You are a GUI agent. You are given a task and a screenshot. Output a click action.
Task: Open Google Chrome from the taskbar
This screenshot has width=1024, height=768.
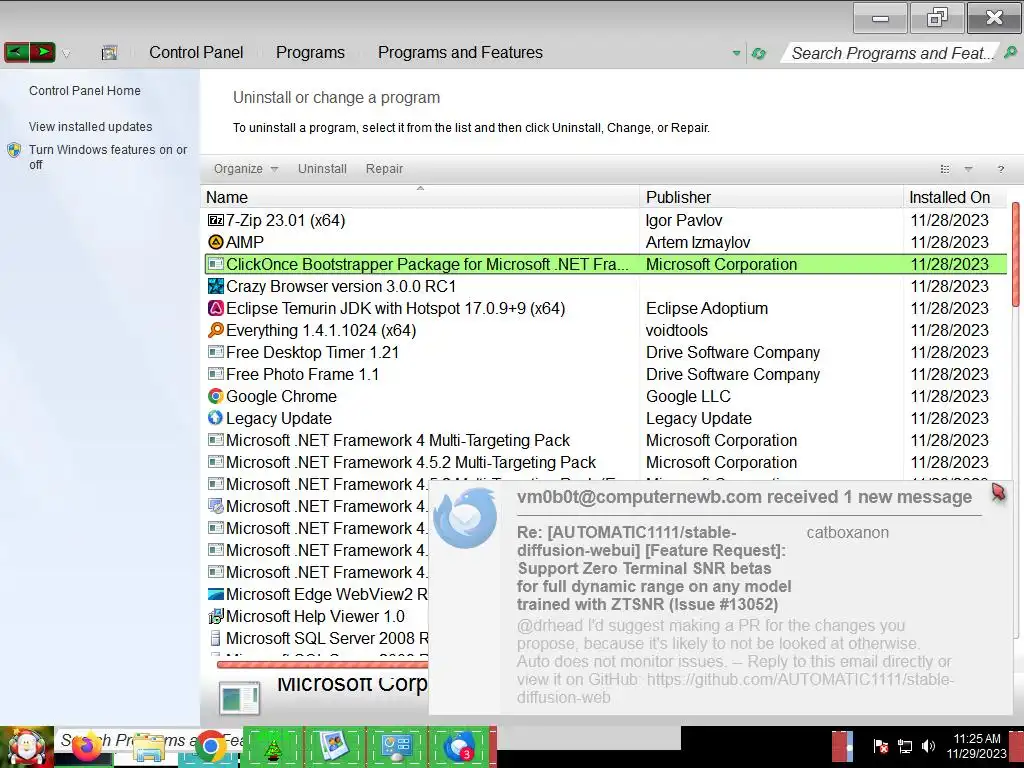click(x=210, y=746)
